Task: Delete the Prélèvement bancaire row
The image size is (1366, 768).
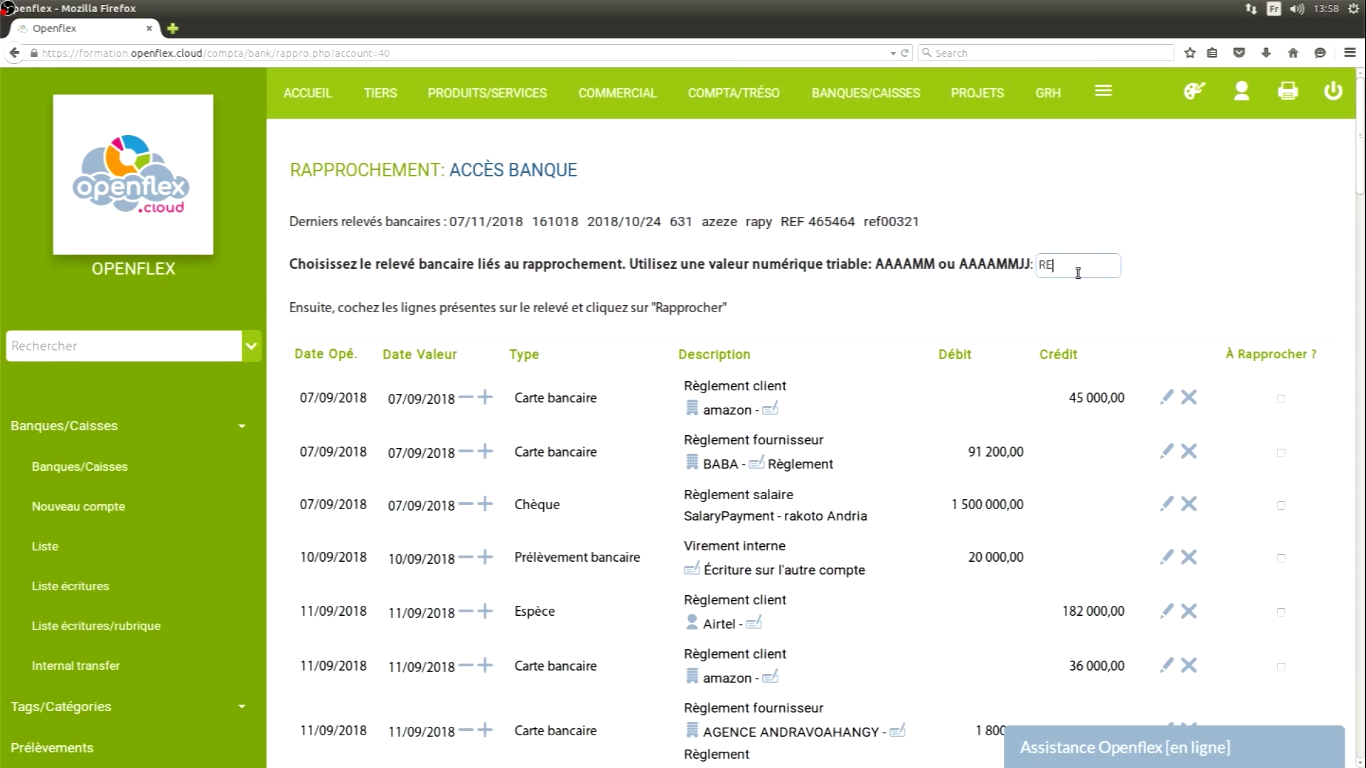Action: tap(1189, 557)
